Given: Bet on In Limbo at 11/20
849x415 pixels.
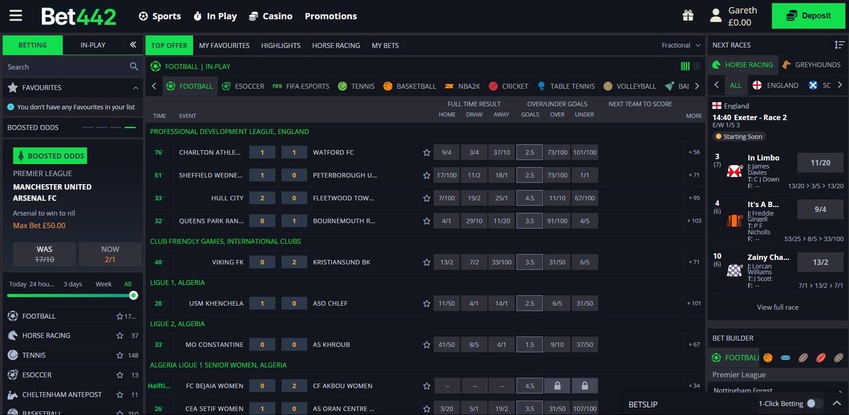Looking at the screenshot, I should pos(820,163).
